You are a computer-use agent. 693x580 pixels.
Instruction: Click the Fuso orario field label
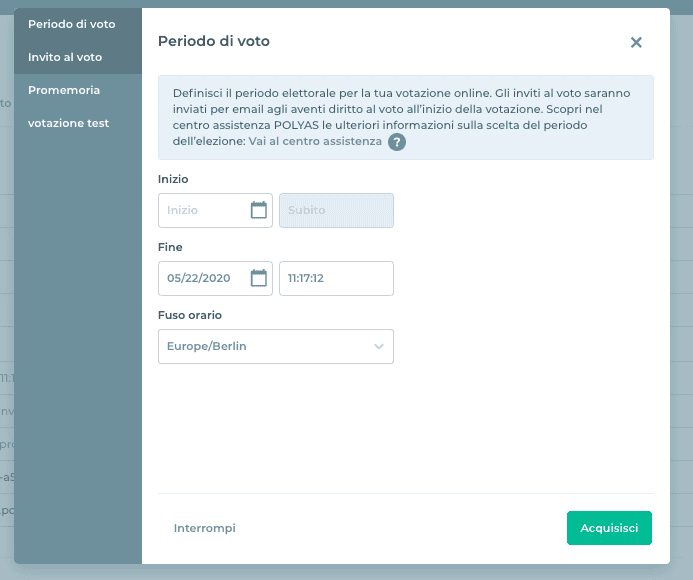point(190,315)
